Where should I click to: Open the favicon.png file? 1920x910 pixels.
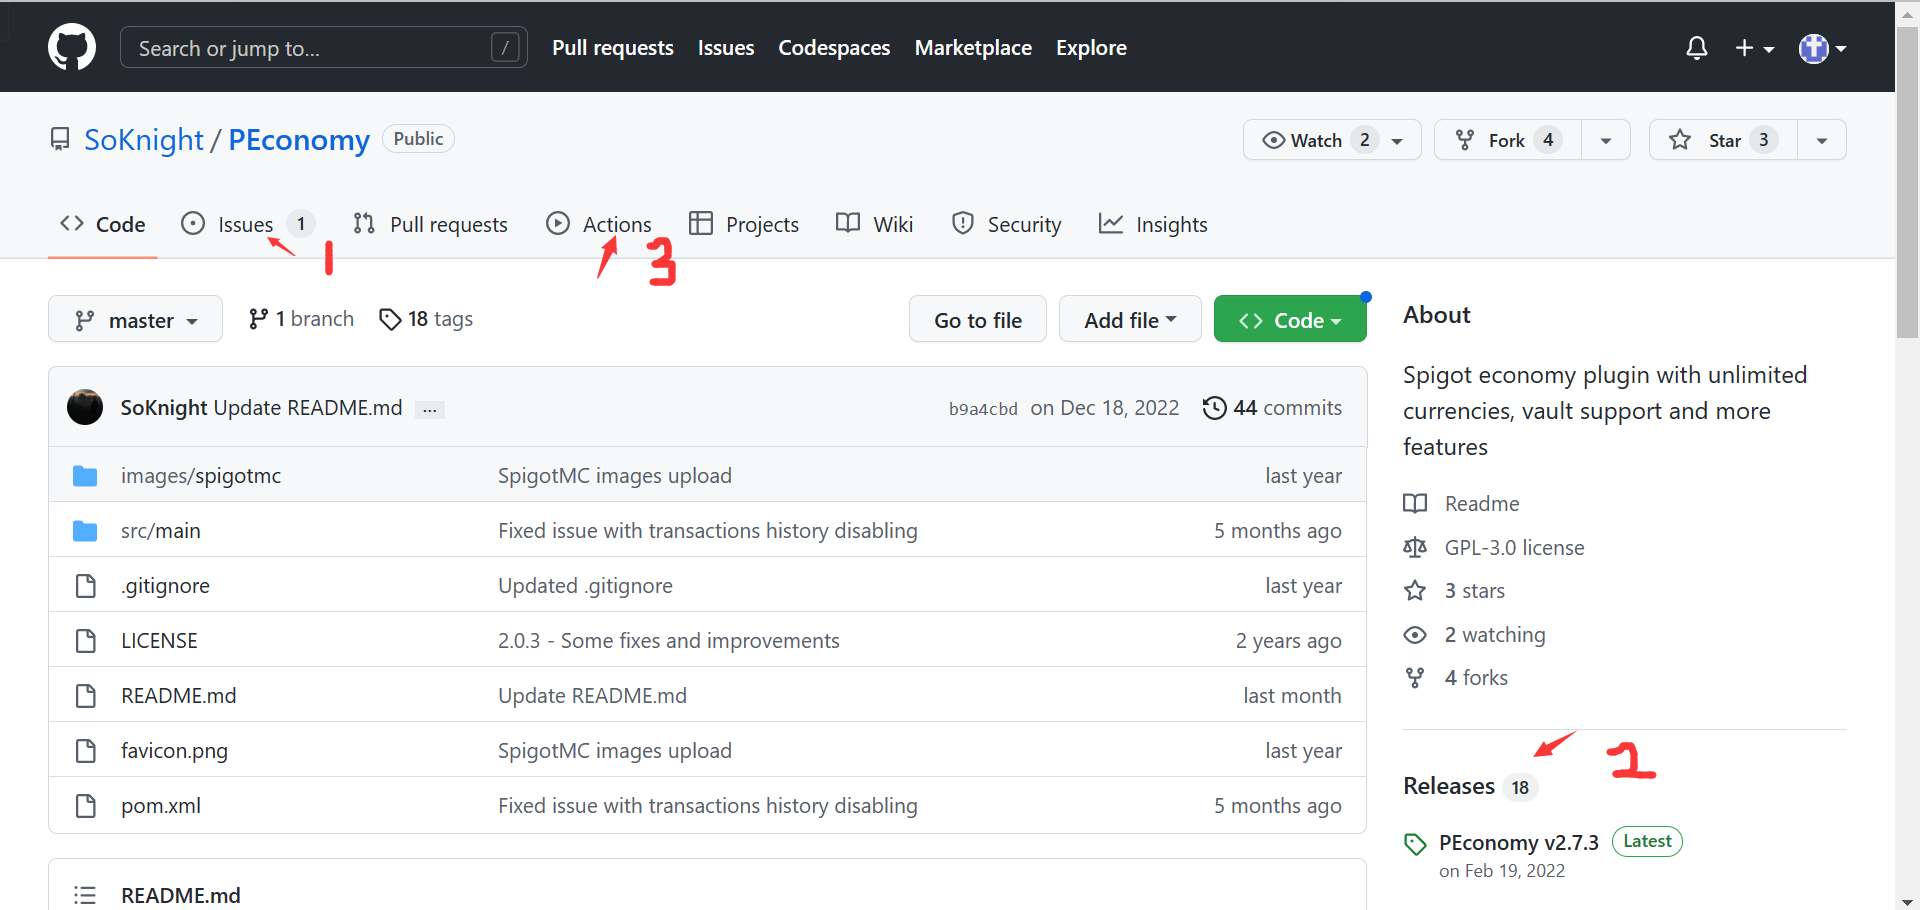pyautogui.click(x=174, y=751)
